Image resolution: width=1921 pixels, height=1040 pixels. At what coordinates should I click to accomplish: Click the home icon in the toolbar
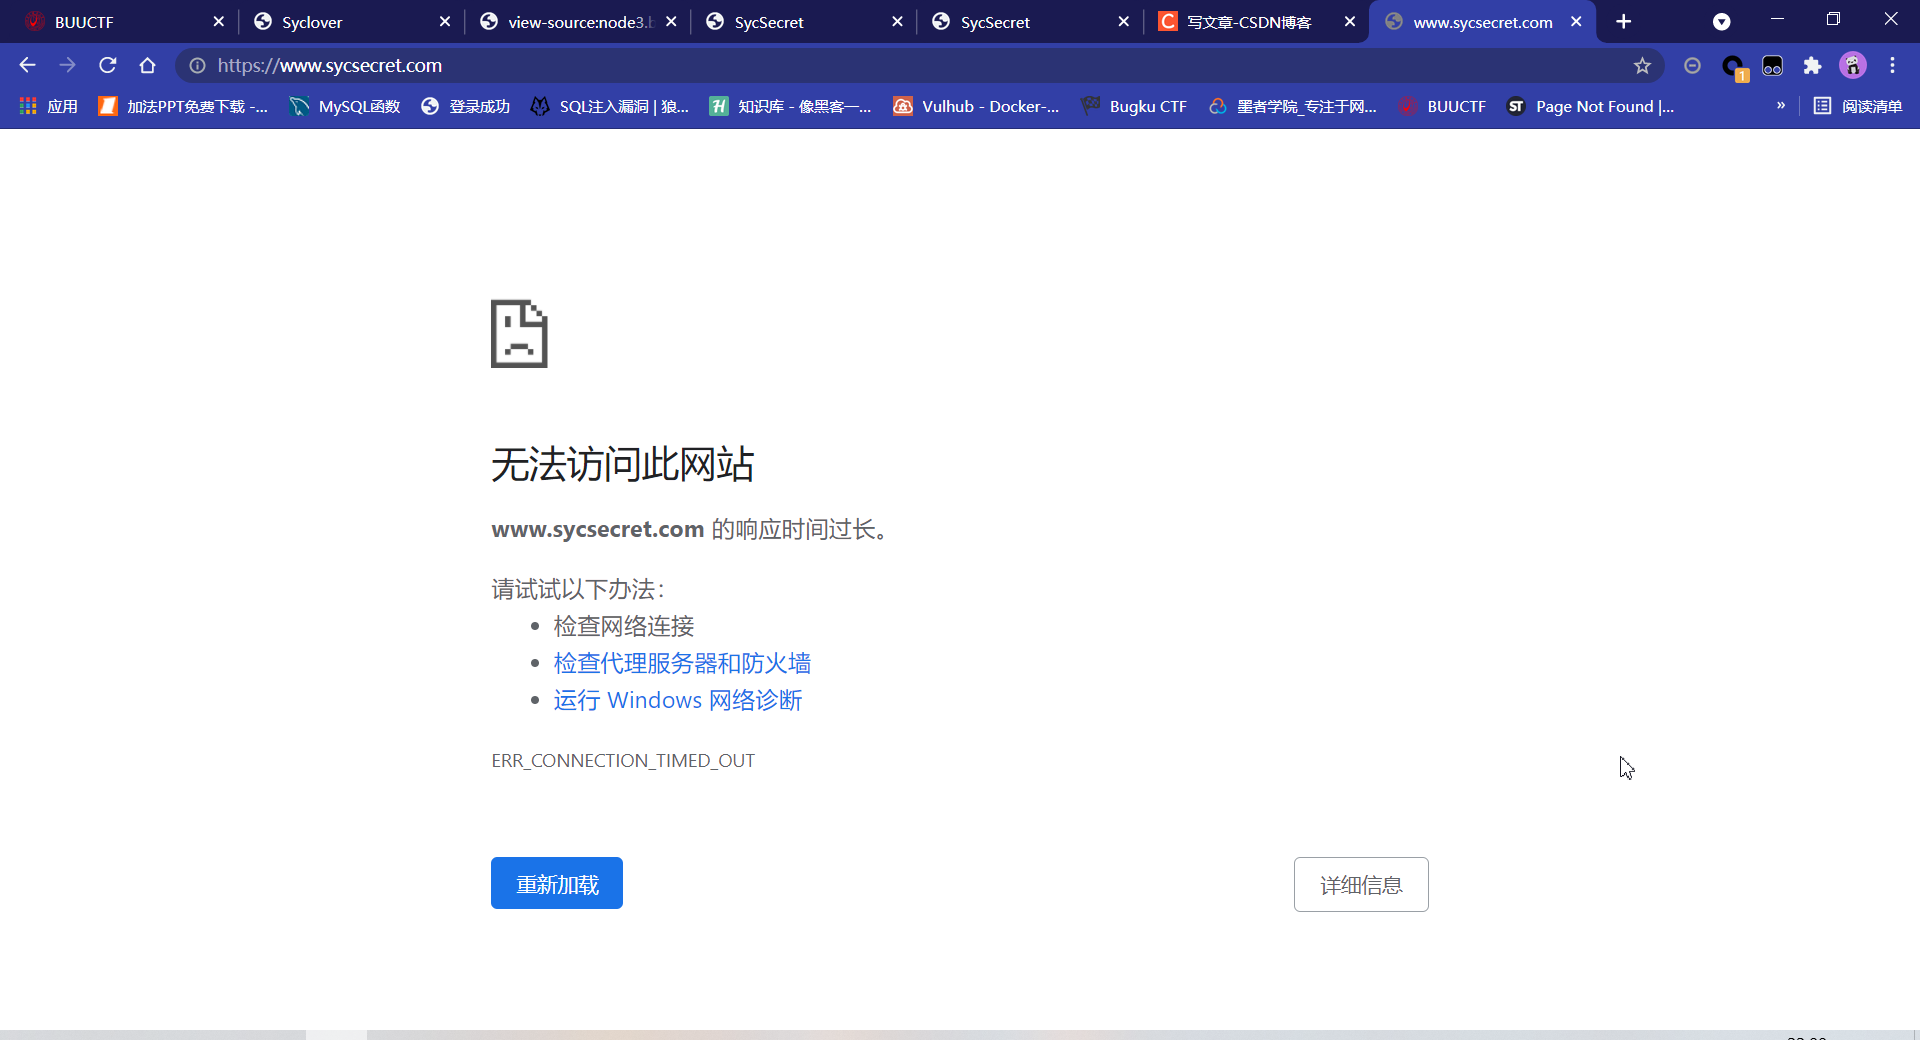(x=147, y=65)
